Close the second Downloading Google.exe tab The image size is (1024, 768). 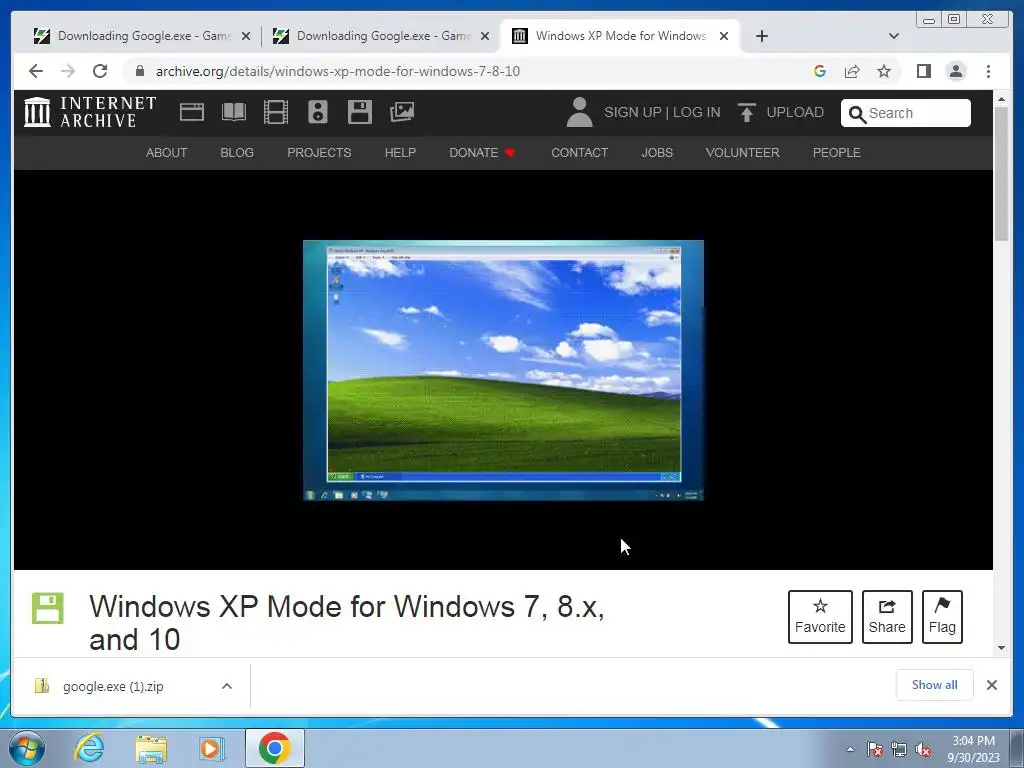click(x=485, y=37)
